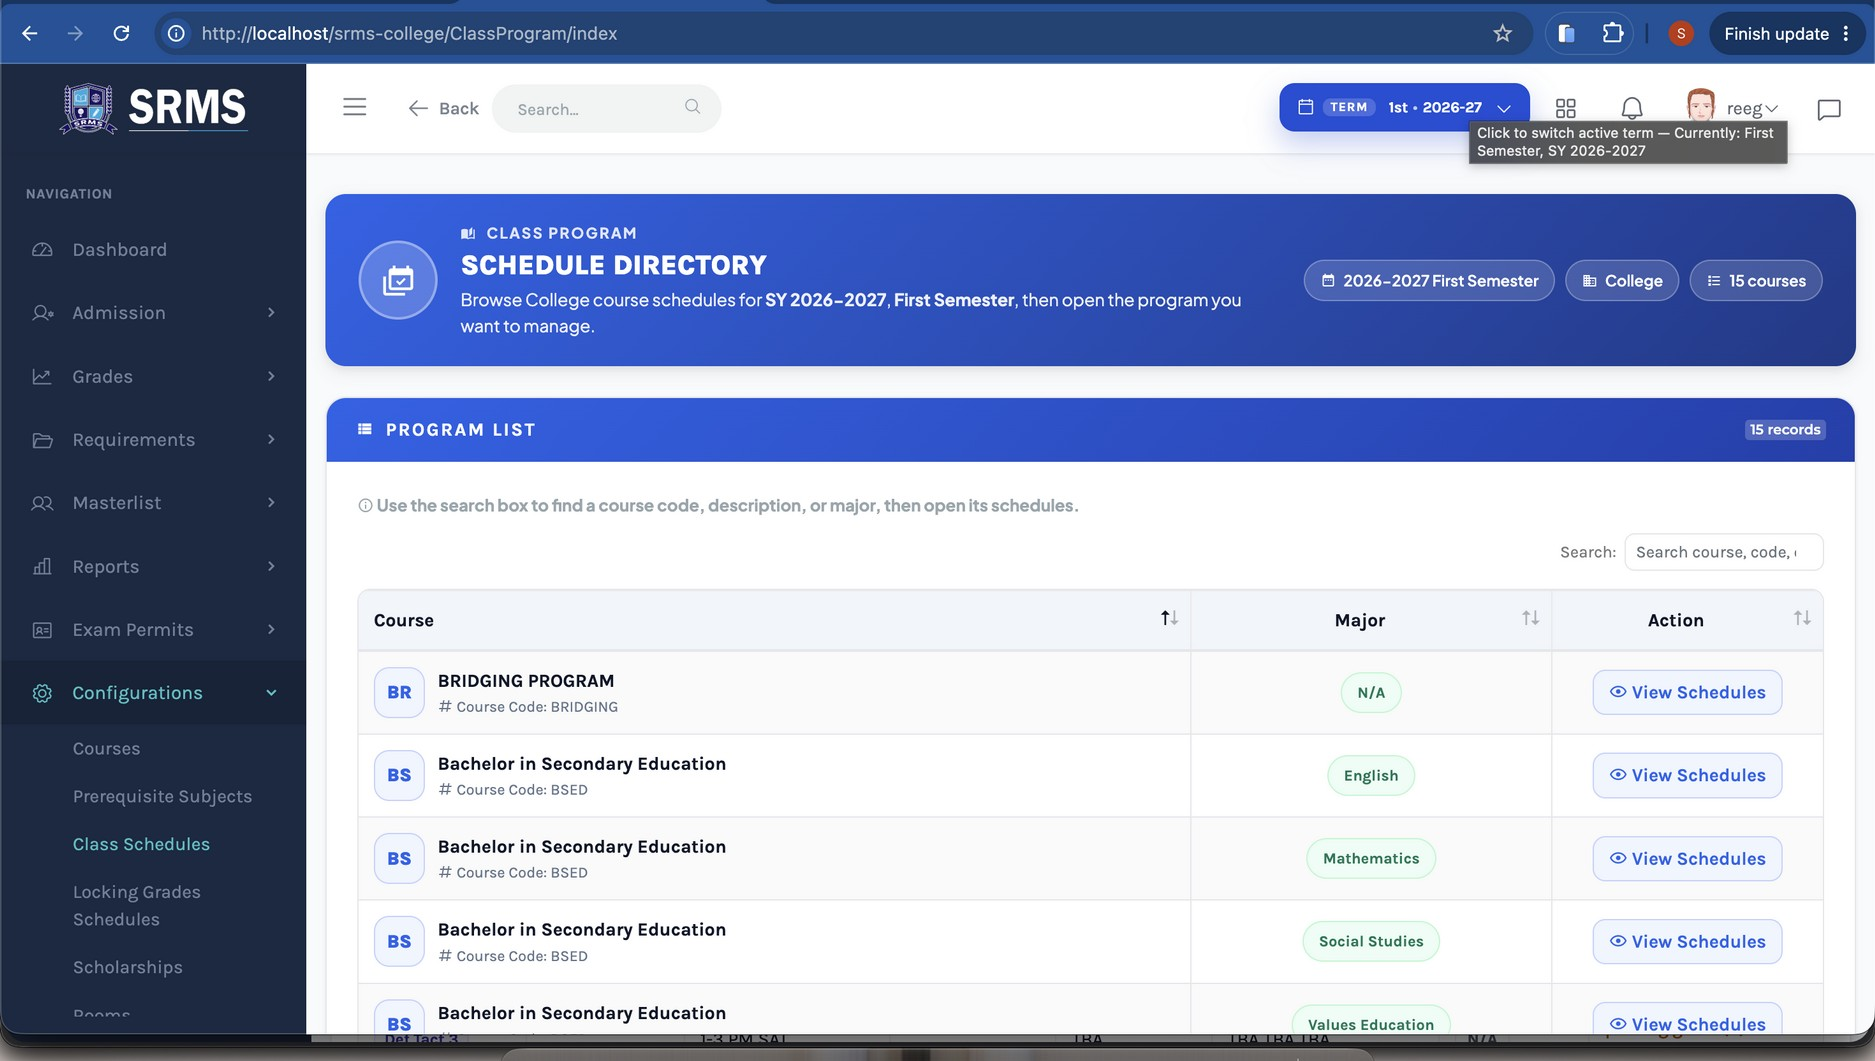Viewport: 1875px width, 1061px height.
Task: Open the browser side panel icon
Action: 1566,33
